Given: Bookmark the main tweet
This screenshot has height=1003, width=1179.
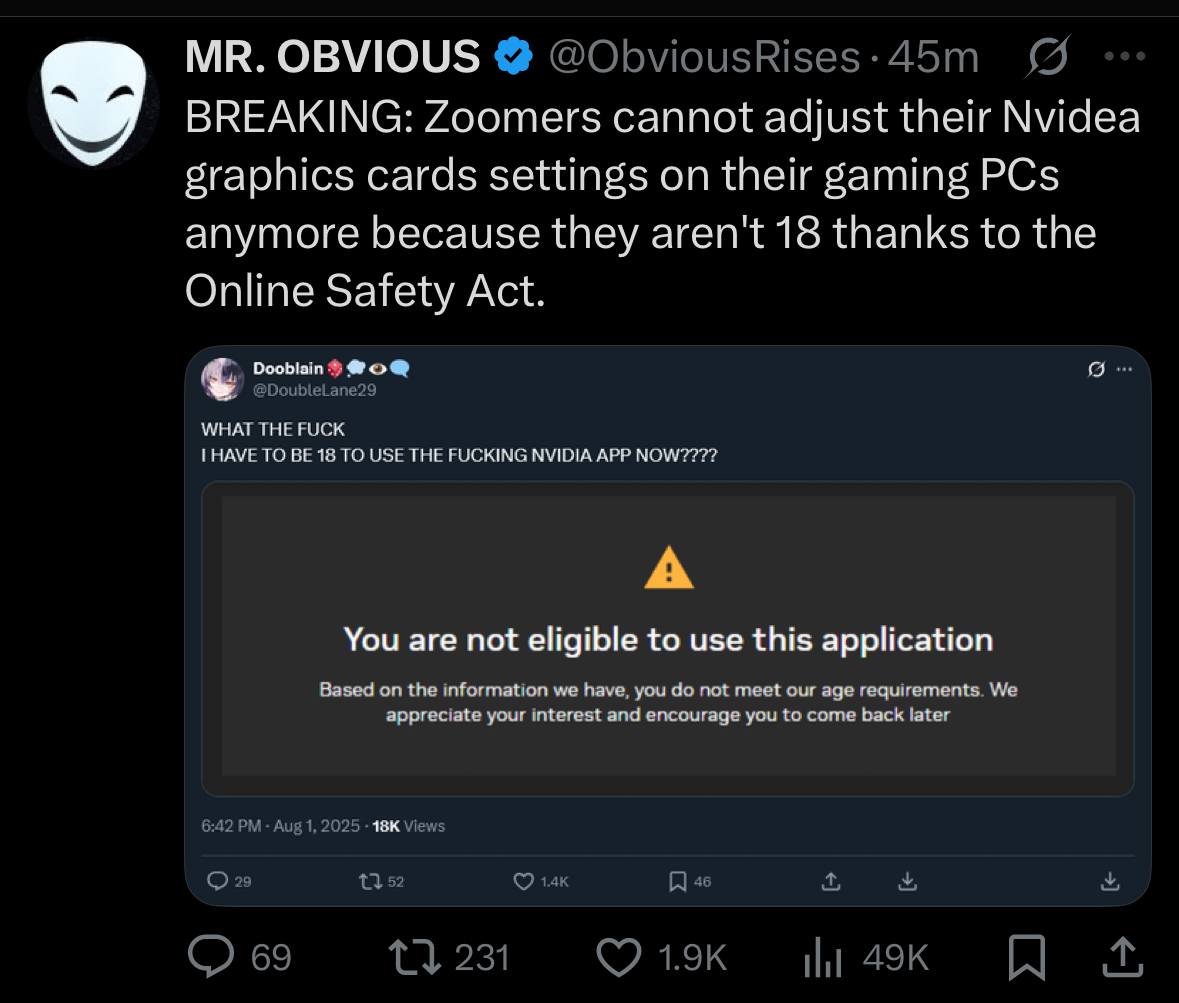Looking at the screenshot, I should click(x=1026, y=957).
